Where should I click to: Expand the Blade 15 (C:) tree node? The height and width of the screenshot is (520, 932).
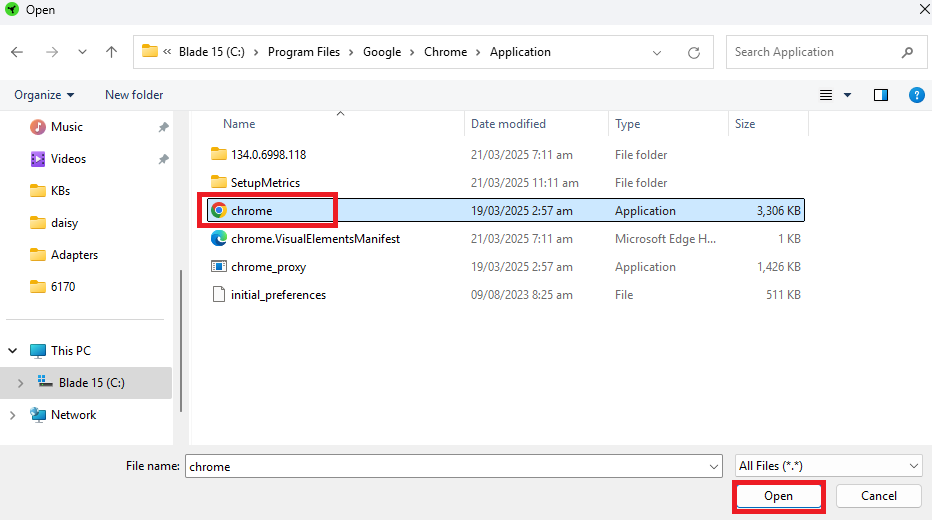click(x=20, y=383)
